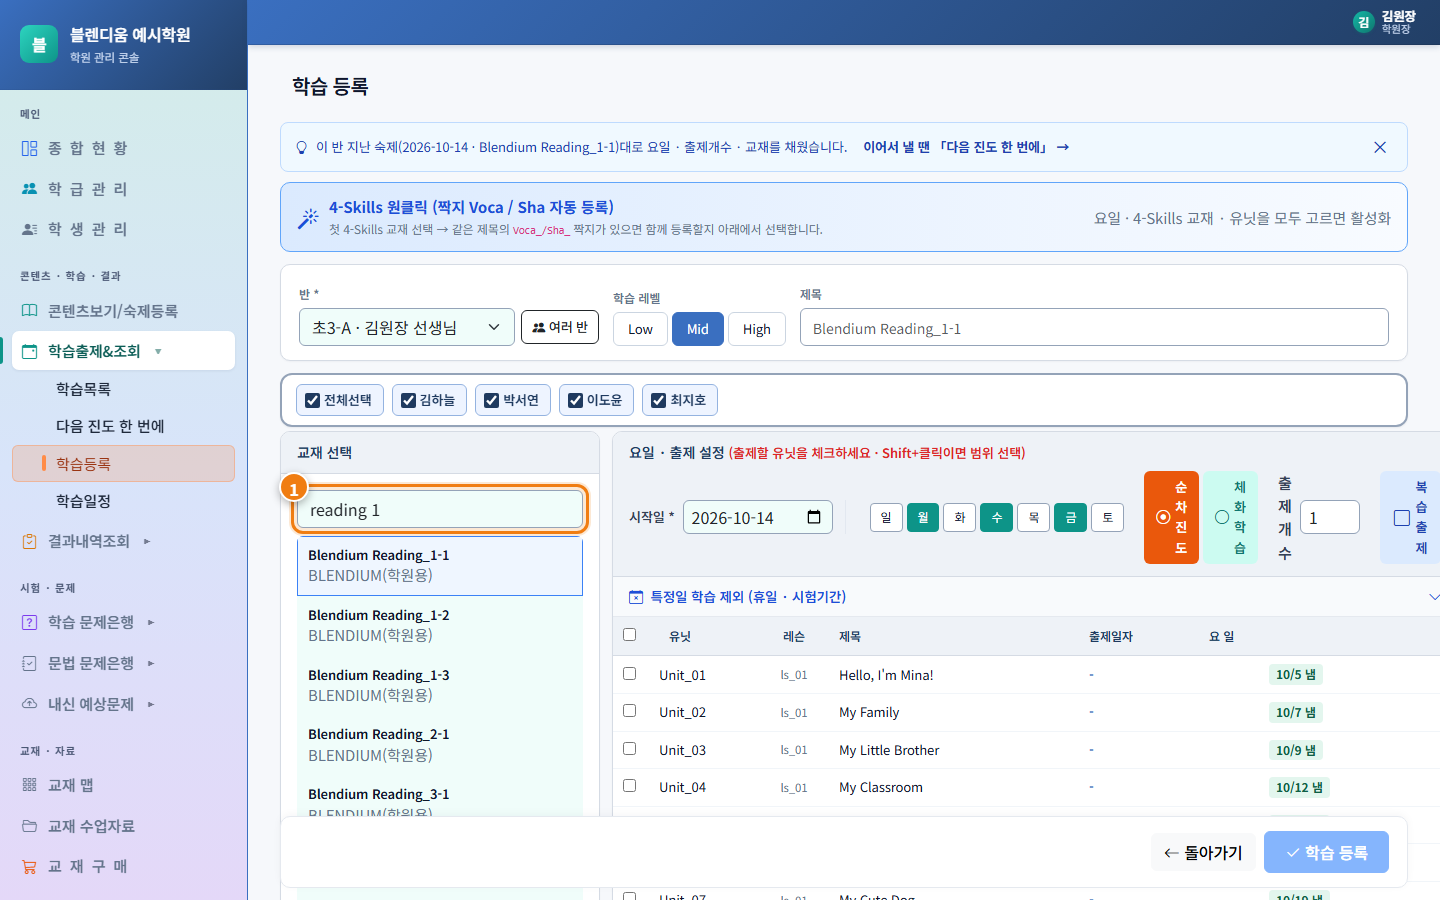This screenshot has width=1440, height=900.
Task: Click the 여러 반 button
Action: coord(560,327)
